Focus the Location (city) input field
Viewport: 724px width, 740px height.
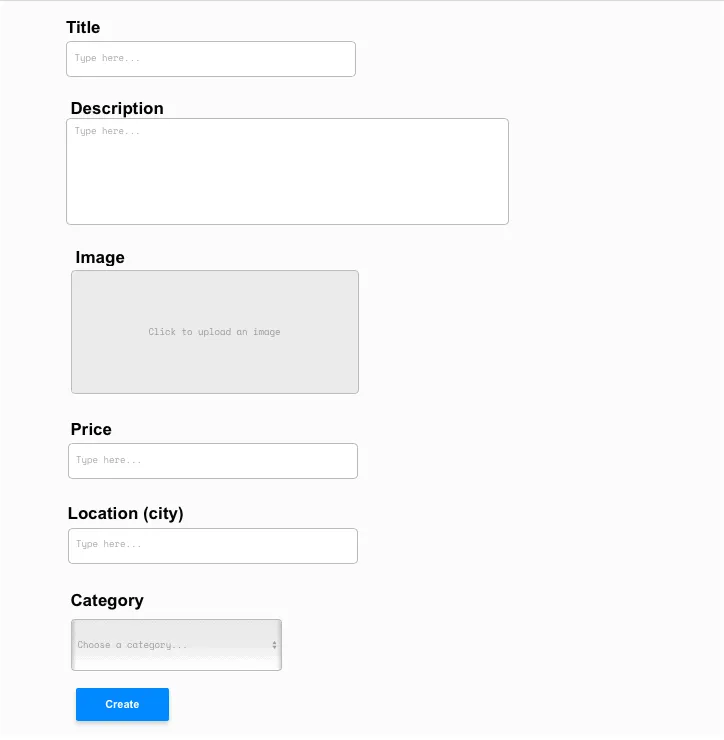(212, 546)
